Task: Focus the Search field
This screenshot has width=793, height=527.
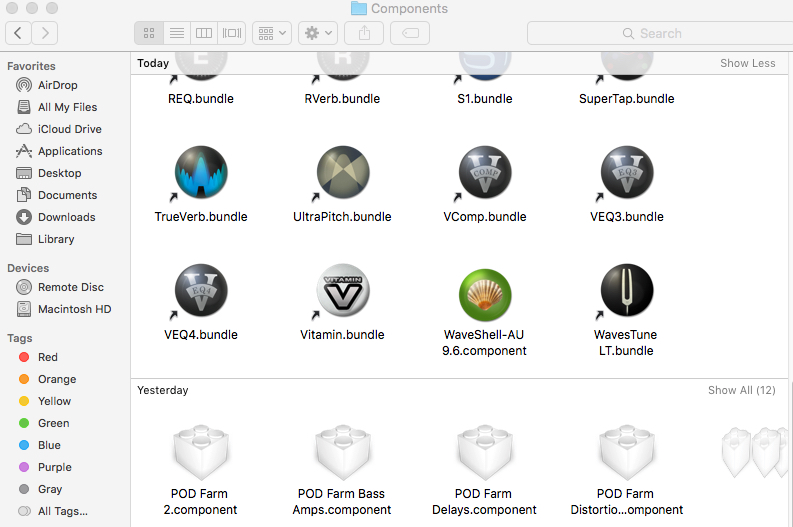Action: pyautogui.click(x=660, y=33)
